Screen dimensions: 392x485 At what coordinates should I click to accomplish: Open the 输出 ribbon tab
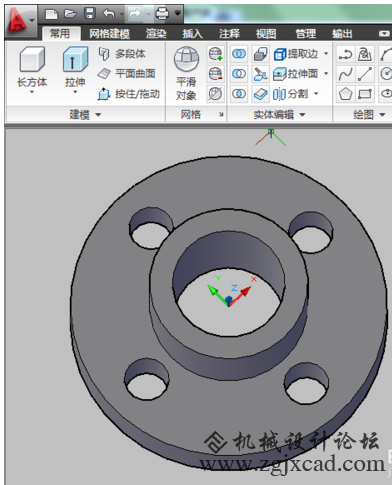(342, 34)
